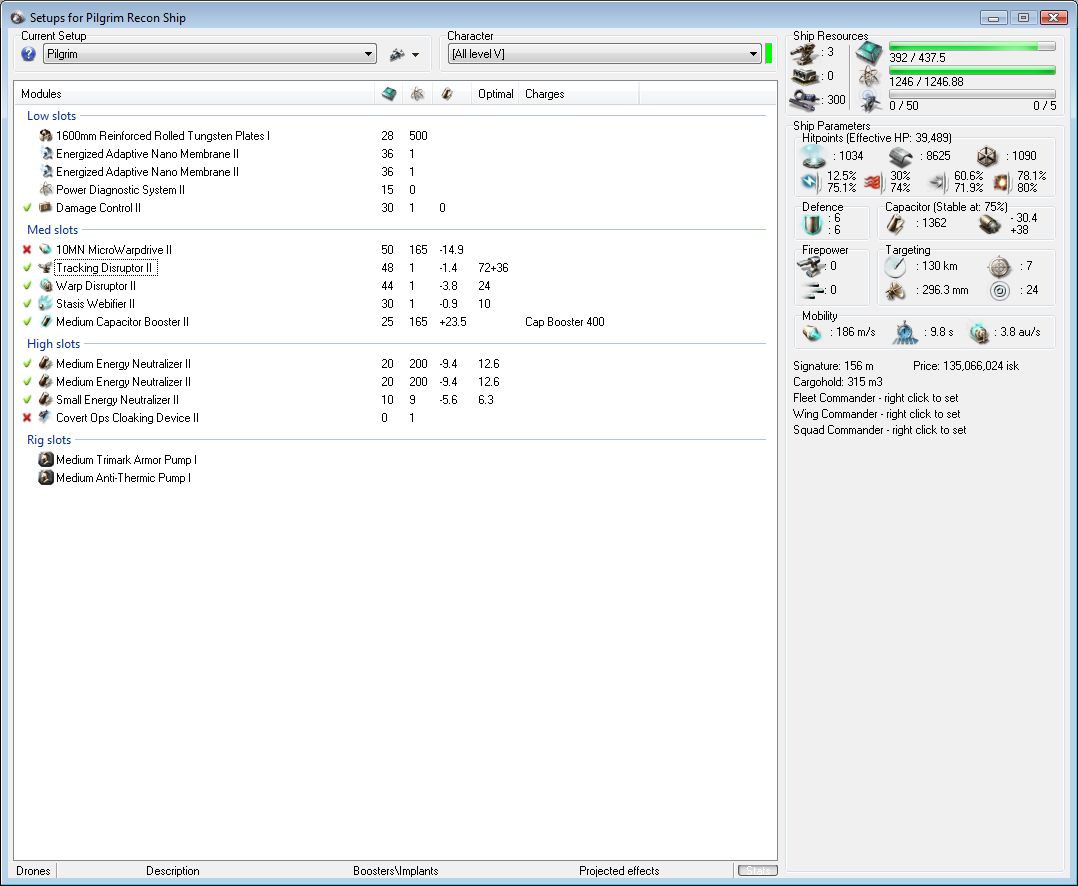This screenshot has height=886, width=1078.
Task: Click the shield hitpoints icon showing 1034
Action: click(x=814, y=156)
